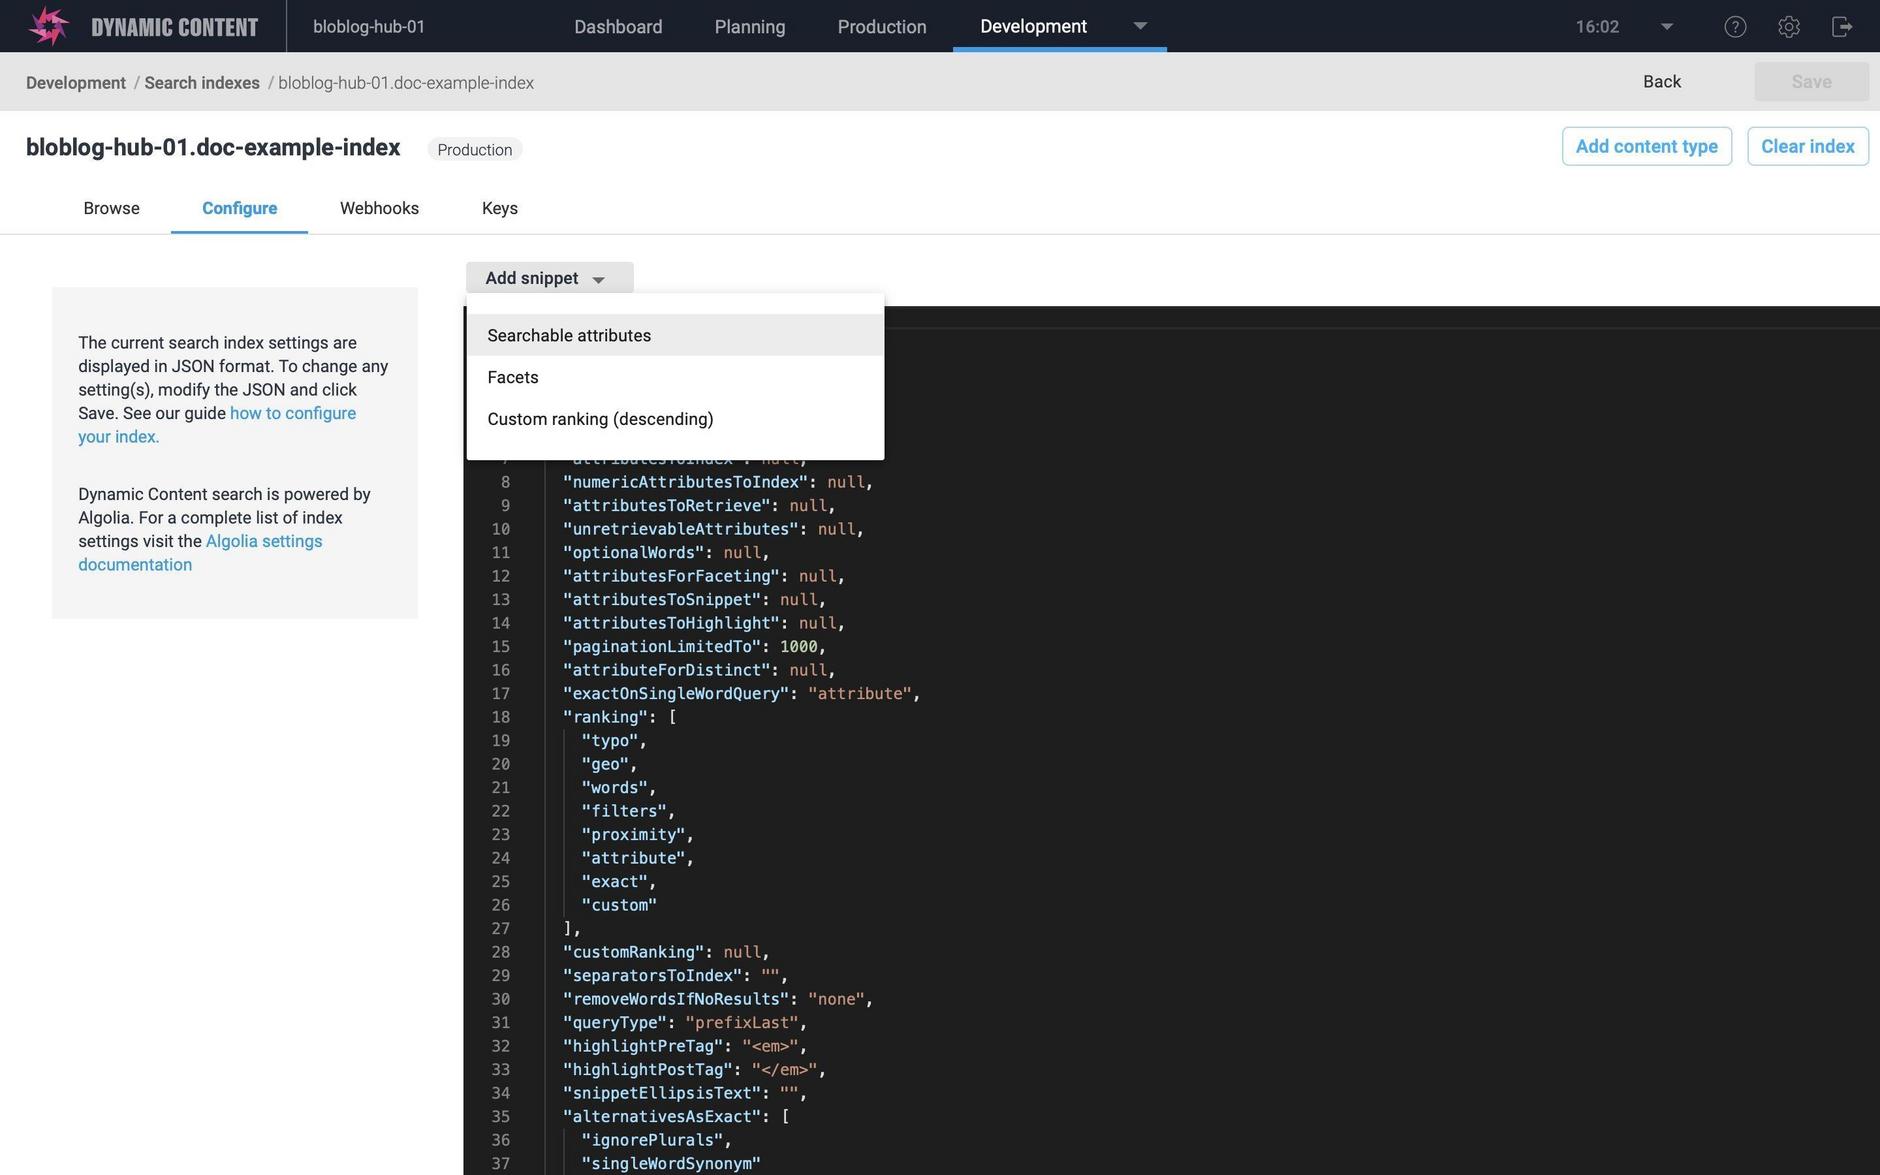The width and height of the screenshot is (1880, 1175).
Task: Open how to configure your index link
Action: tap(292, 414)
